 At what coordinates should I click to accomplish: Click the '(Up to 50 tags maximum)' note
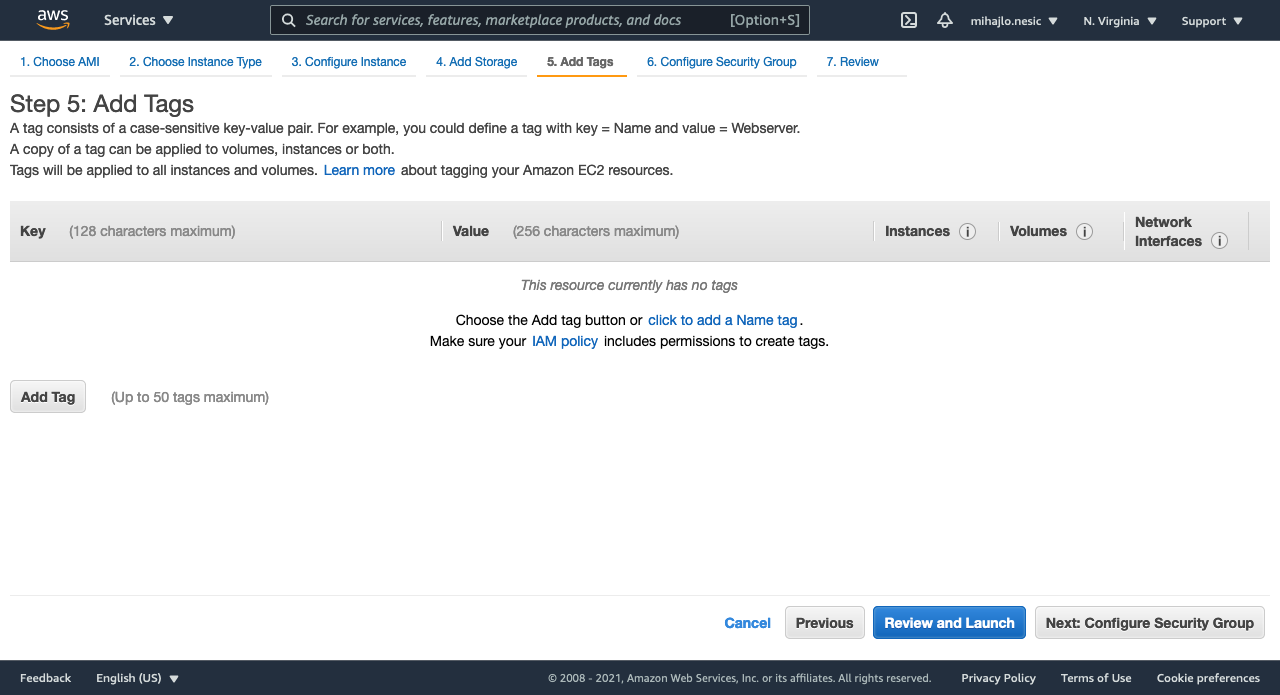click(x=190, y=397)
